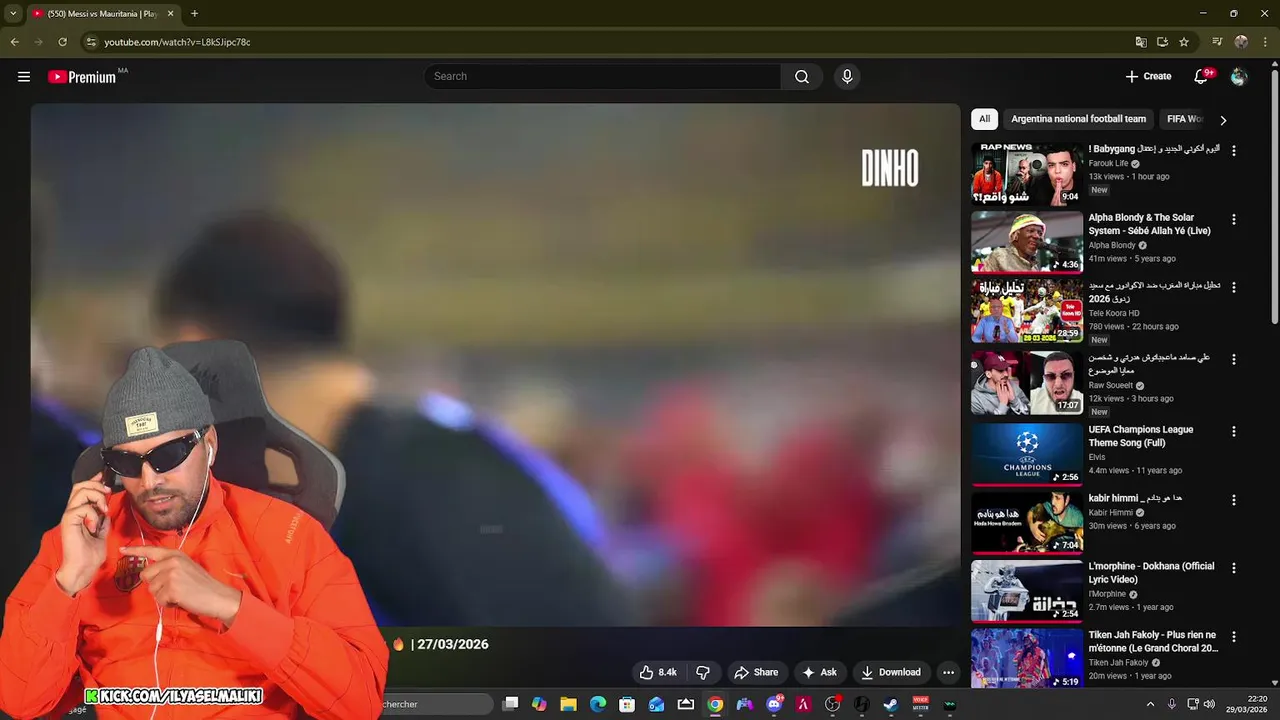The image size is (1280, 720).
Task: Open File Explorer in taskbar
Action: tap(568, 704)
